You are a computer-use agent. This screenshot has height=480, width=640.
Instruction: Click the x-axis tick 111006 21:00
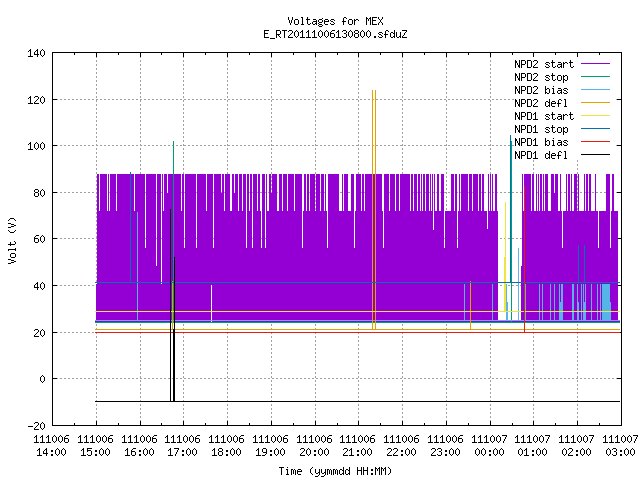click(358, 446)
